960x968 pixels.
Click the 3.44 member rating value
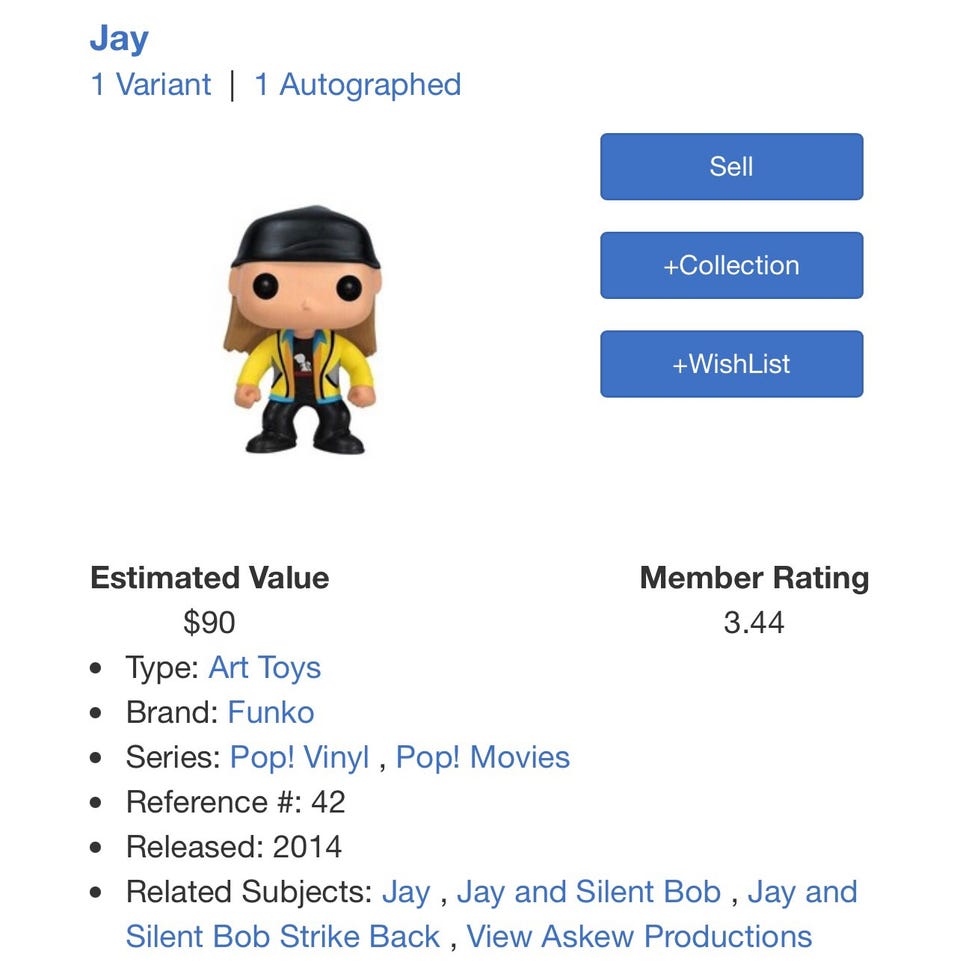click(x=754, y=623)
